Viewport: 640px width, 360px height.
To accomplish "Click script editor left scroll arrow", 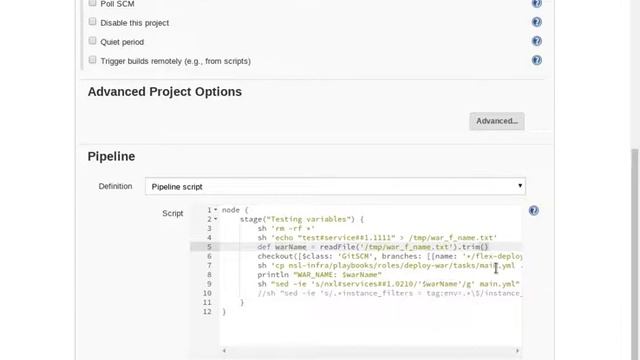I will pyautogui.click(x=224, y=351).
